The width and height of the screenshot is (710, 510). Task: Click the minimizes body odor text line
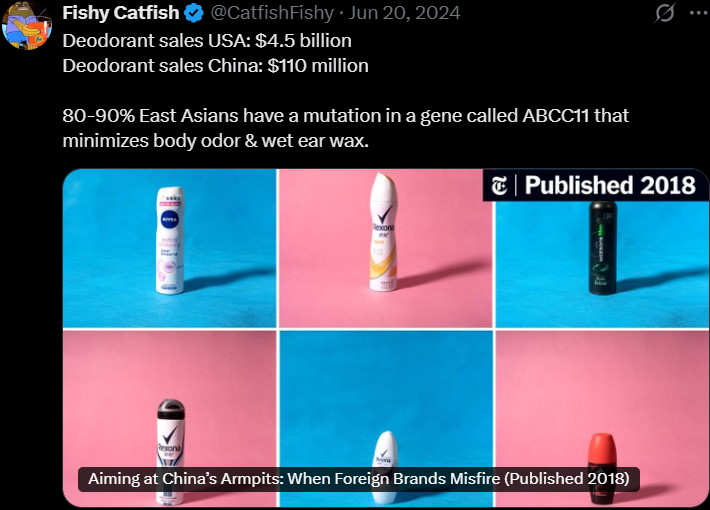216,141
